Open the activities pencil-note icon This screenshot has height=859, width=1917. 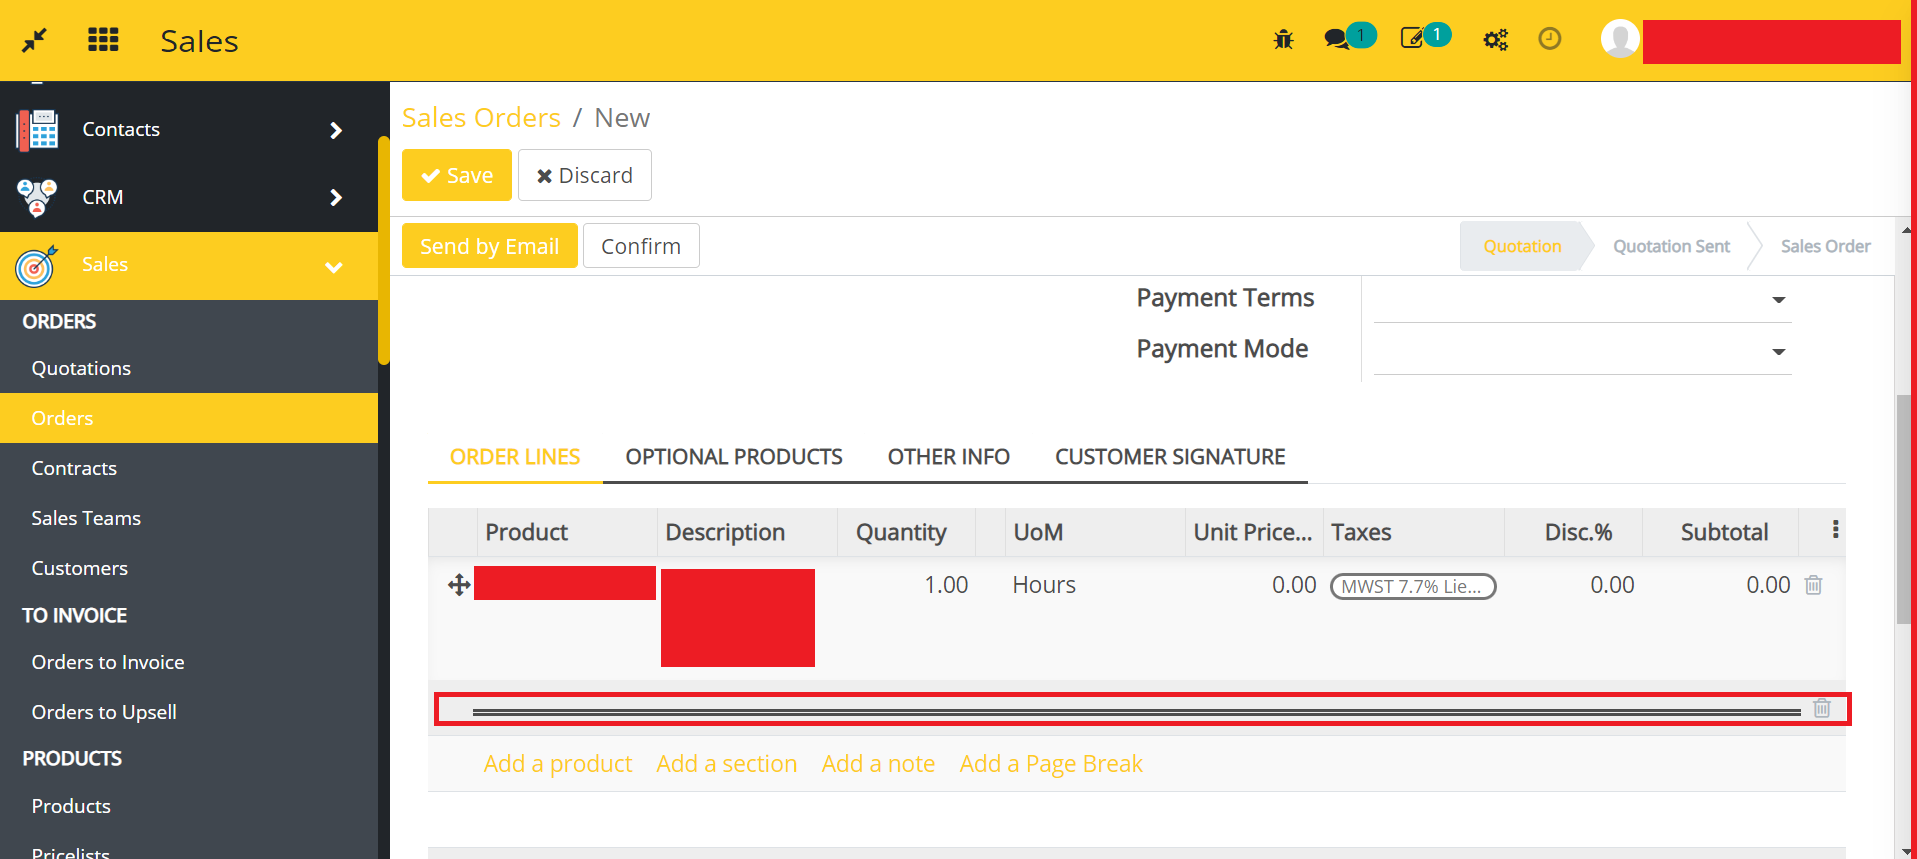coord(1412,39)
